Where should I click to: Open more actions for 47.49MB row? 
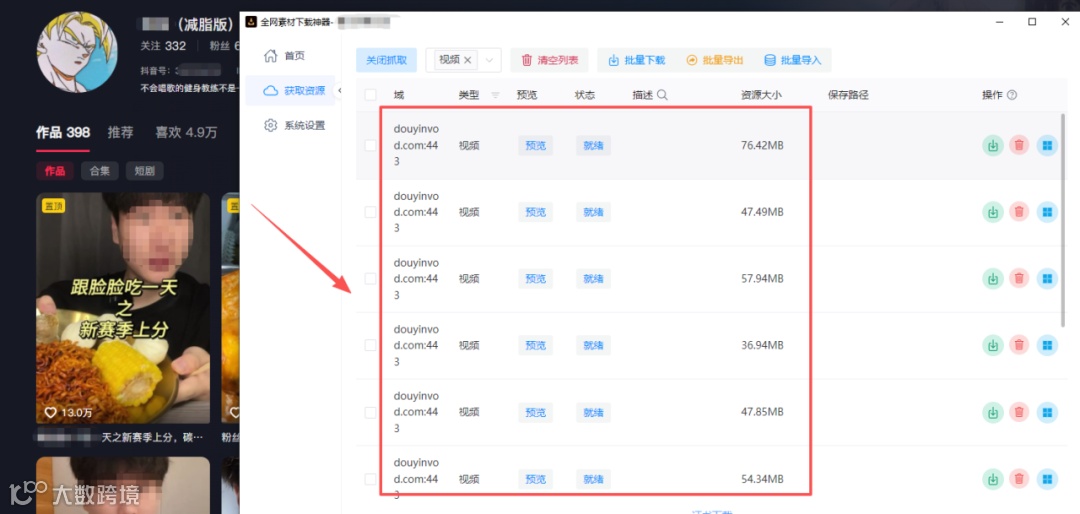pyautogui.click(x=1047, y=212)
